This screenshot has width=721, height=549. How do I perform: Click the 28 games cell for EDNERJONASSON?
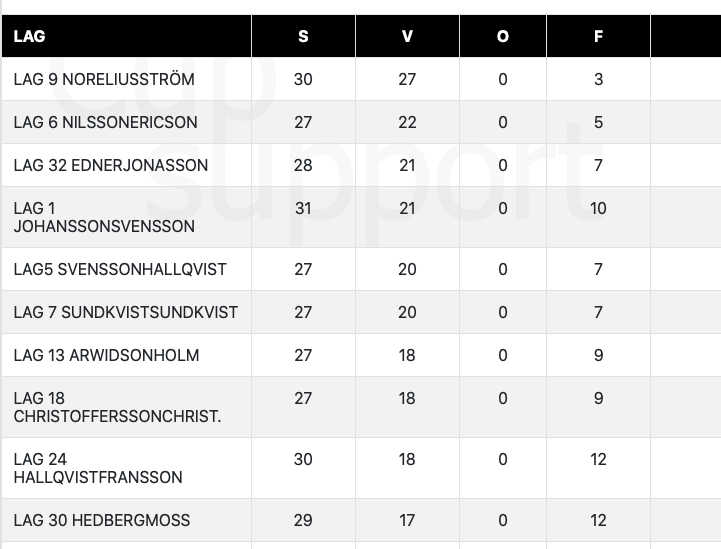tap(303, 165)
